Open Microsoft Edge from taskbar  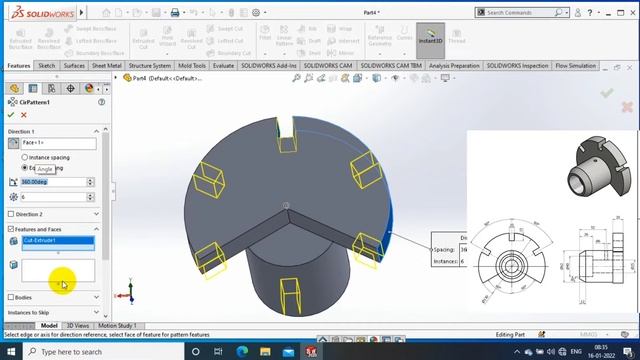pyautogui.click(x=242, y=351)
